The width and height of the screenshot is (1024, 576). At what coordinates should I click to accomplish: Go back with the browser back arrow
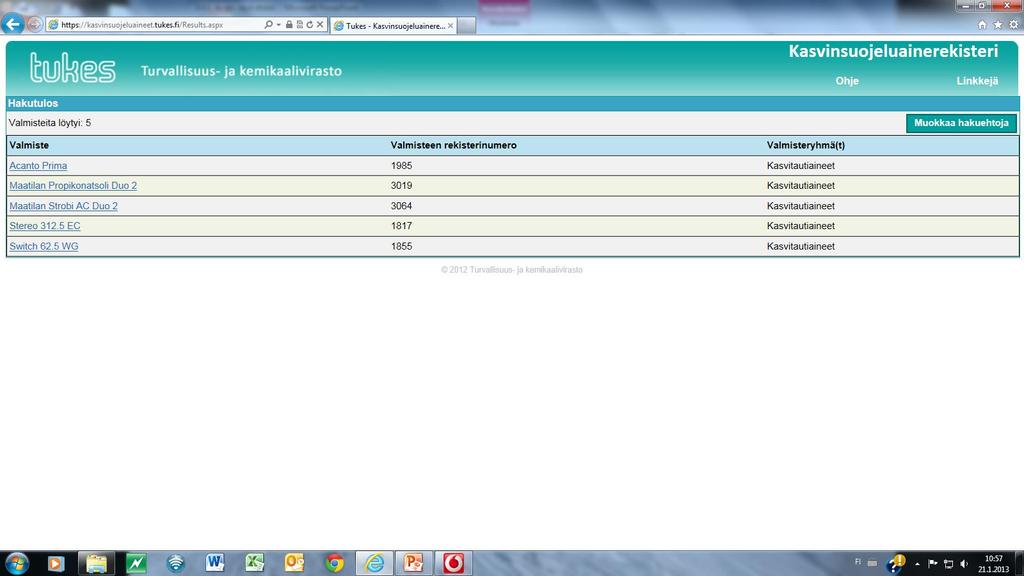[12, 24]
